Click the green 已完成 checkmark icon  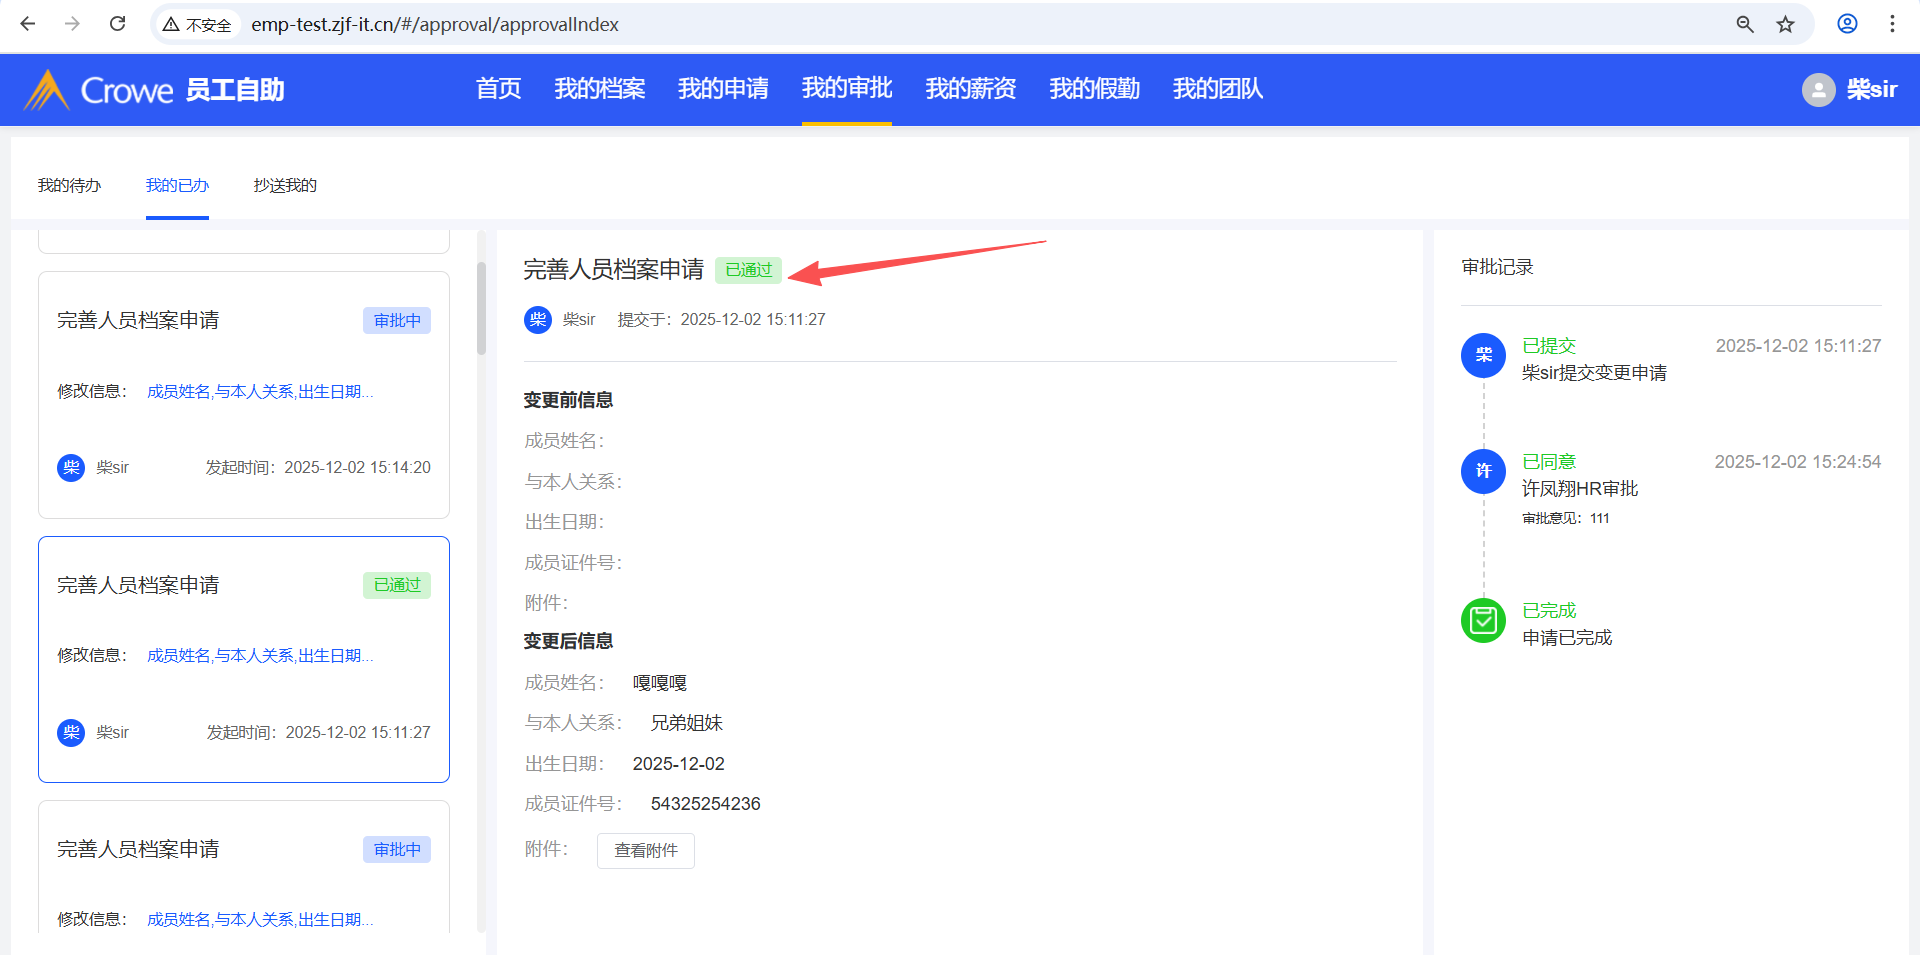pos(1483,621)
